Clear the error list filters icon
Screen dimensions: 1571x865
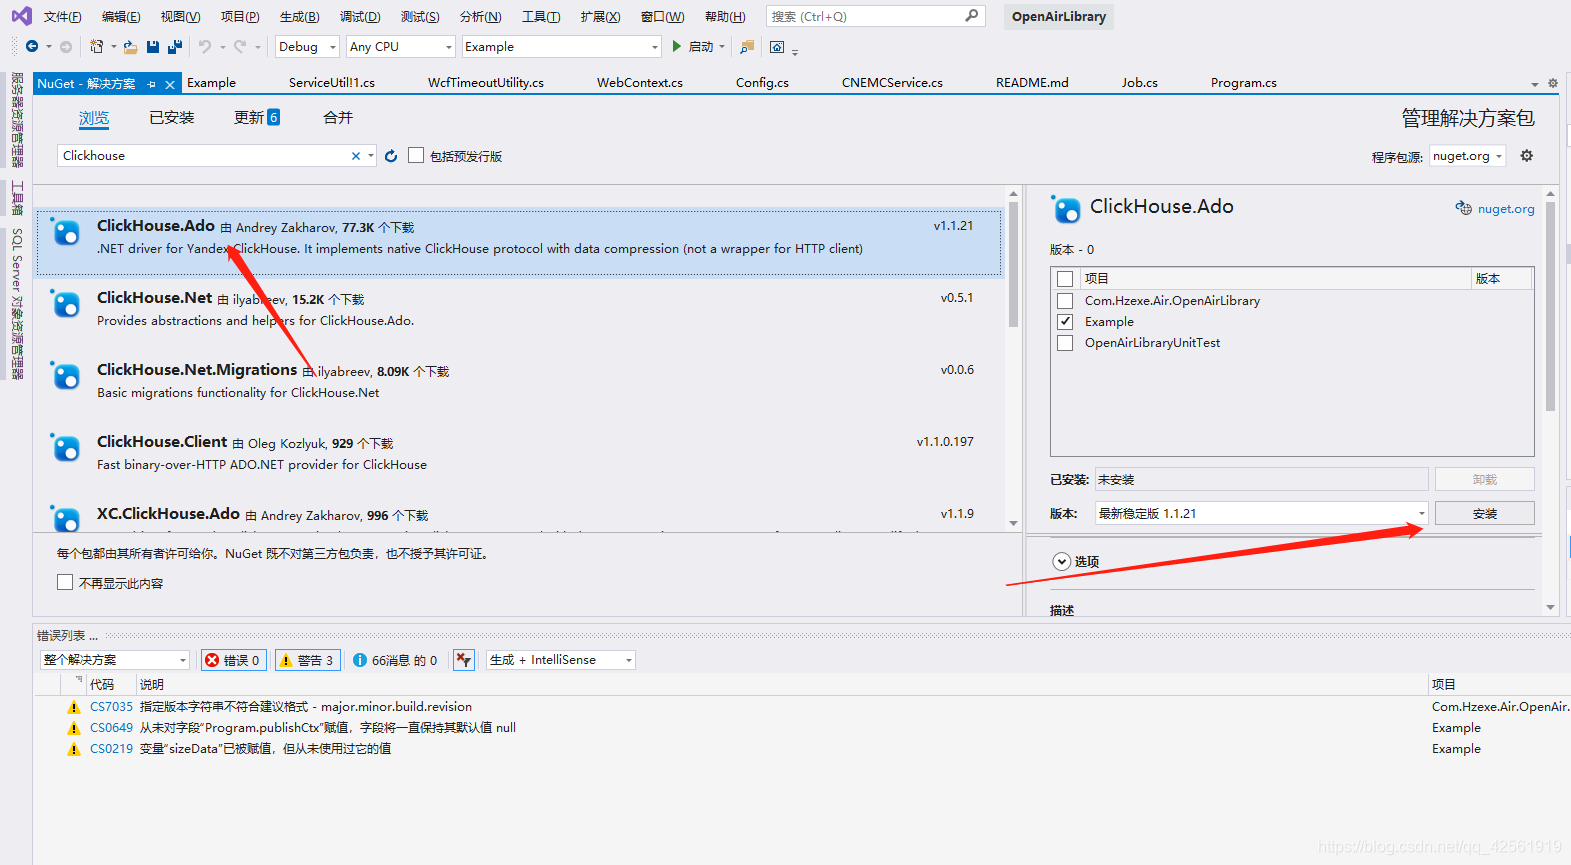[x=464, y=660]
